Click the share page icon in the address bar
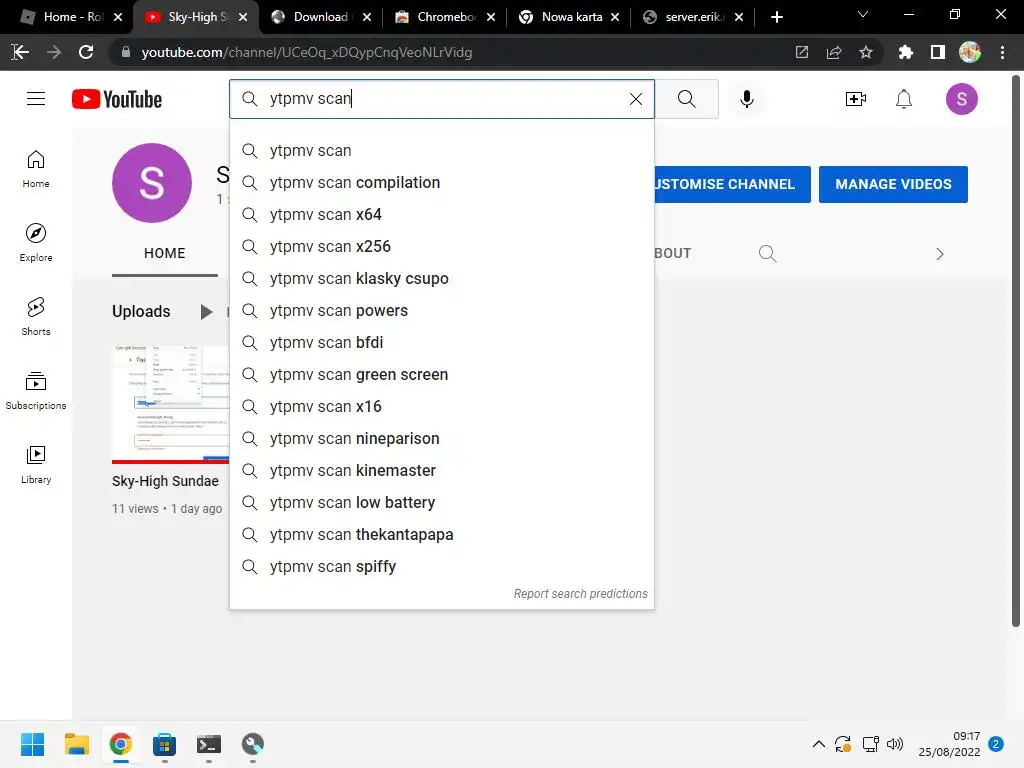This screenshot has width=1024, height=768. pos(834,52)
